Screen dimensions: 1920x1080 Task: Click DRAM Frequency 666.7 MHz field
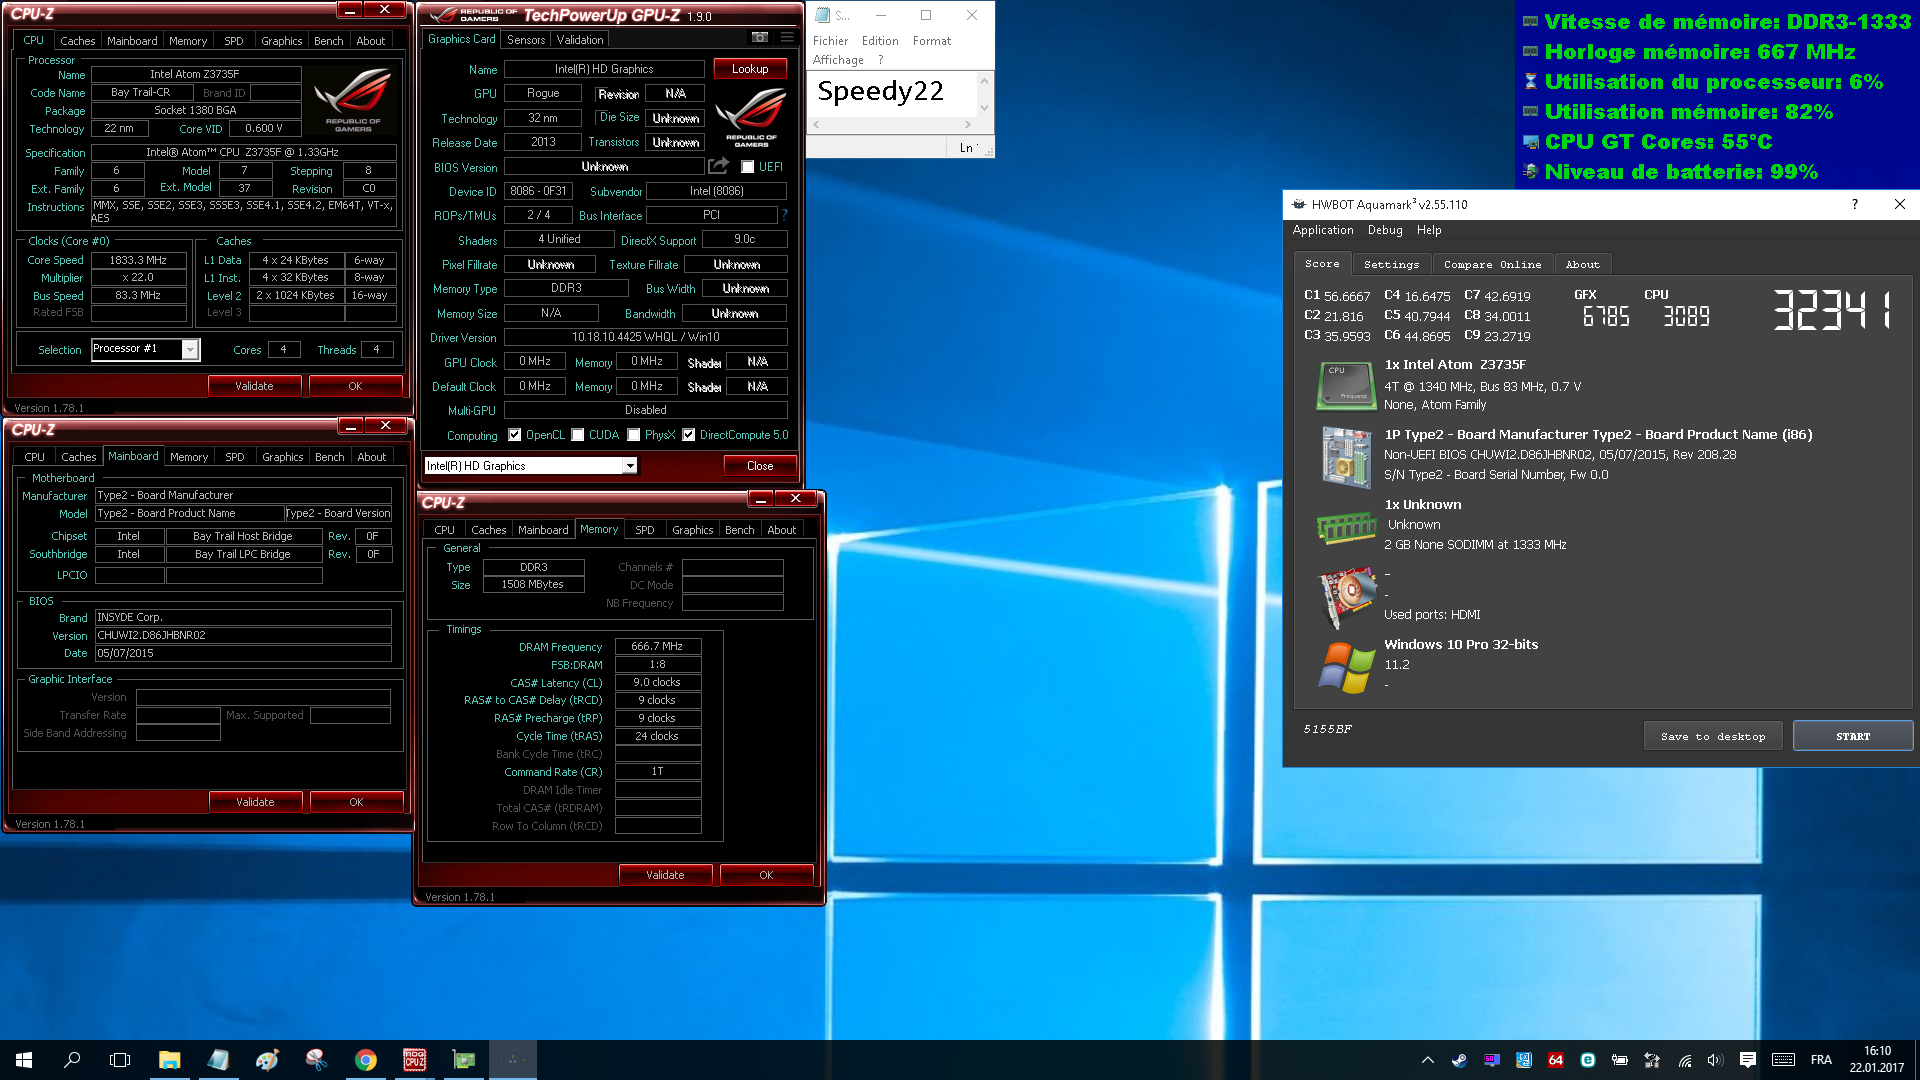(x=658, y=647)
